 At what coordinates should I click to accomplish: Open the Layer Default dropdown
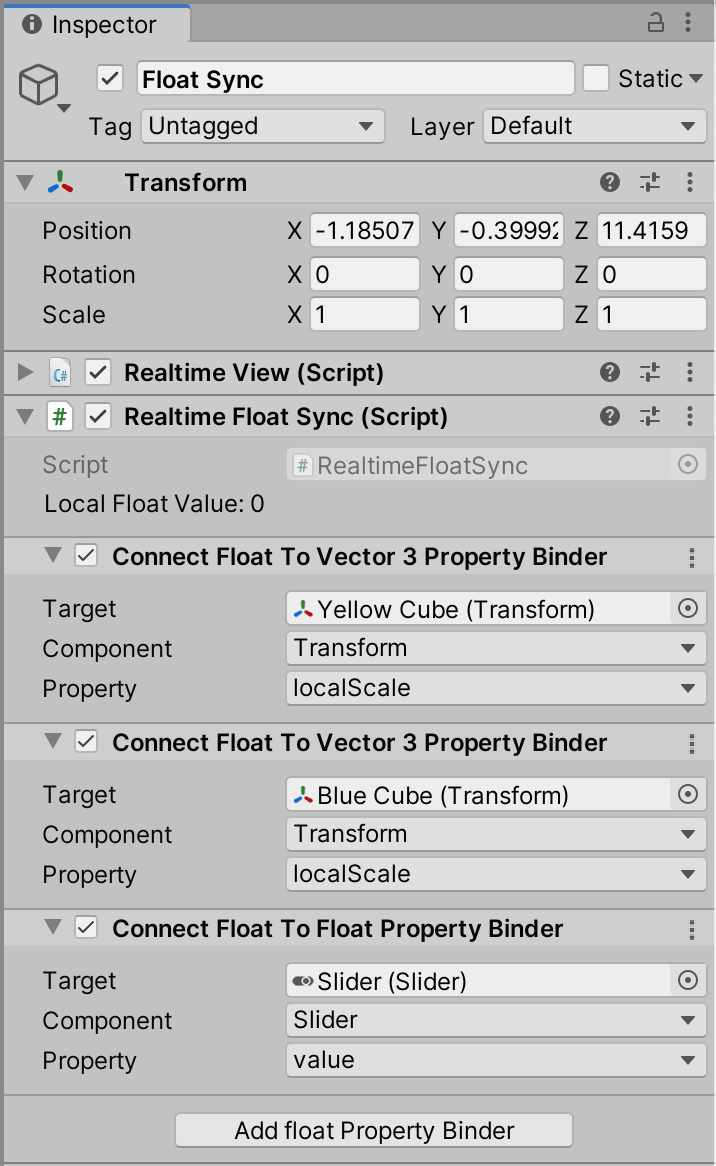click(x=594, y=126)
